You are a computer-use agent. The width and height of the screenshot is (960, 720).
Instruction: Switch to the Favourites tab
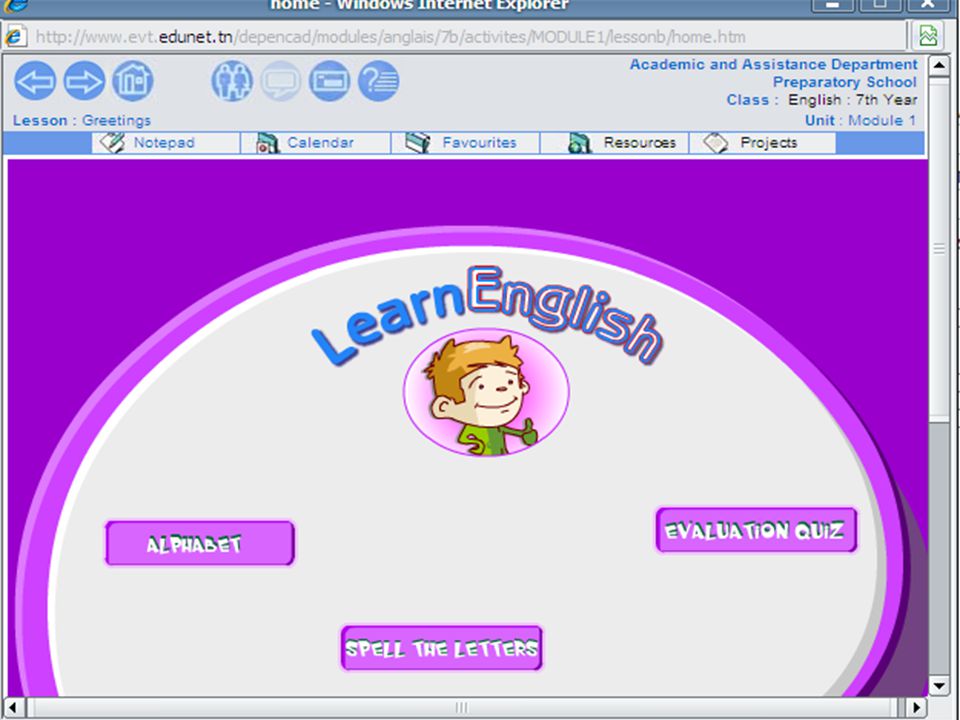[465, 143]
